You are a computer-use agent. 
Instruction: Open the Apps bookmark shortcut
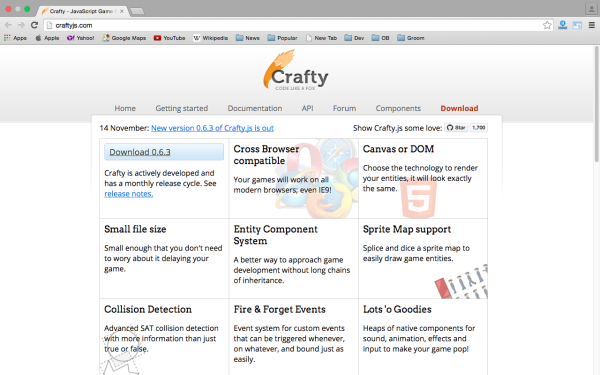coord(15,38)
